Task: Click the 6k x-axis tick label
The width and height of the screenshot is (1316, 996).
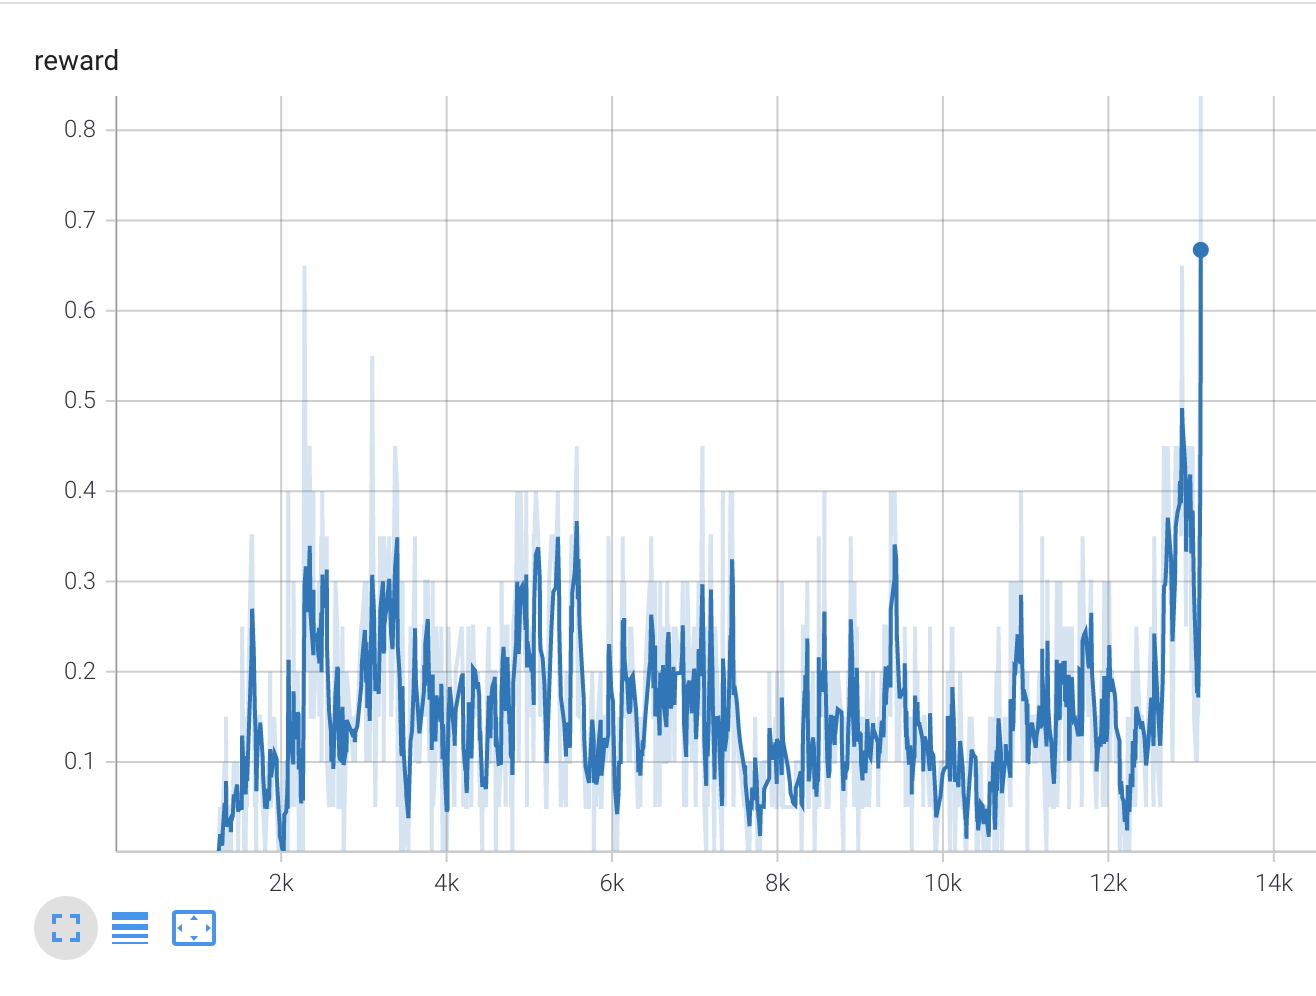Action: pyautogui.click(x=612, y=883)
